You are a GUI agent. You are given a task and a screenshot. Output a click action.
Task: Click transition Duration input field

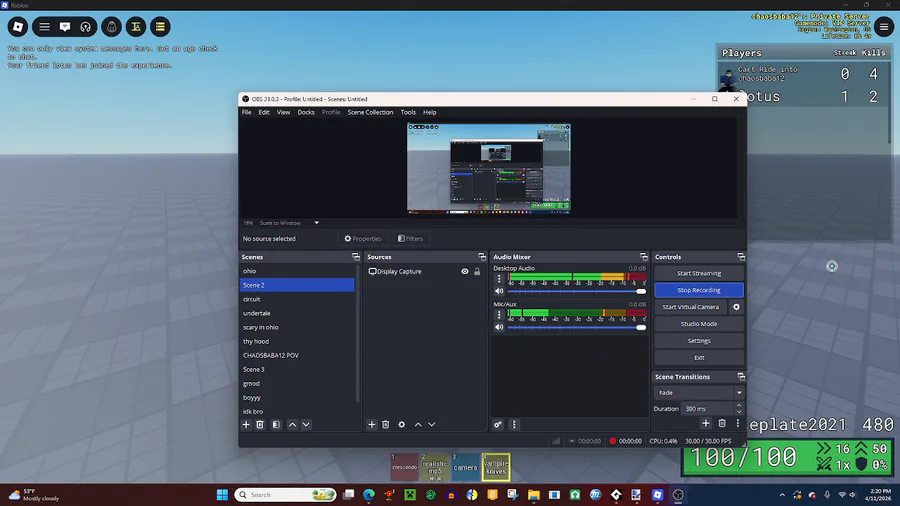(708, 408)
